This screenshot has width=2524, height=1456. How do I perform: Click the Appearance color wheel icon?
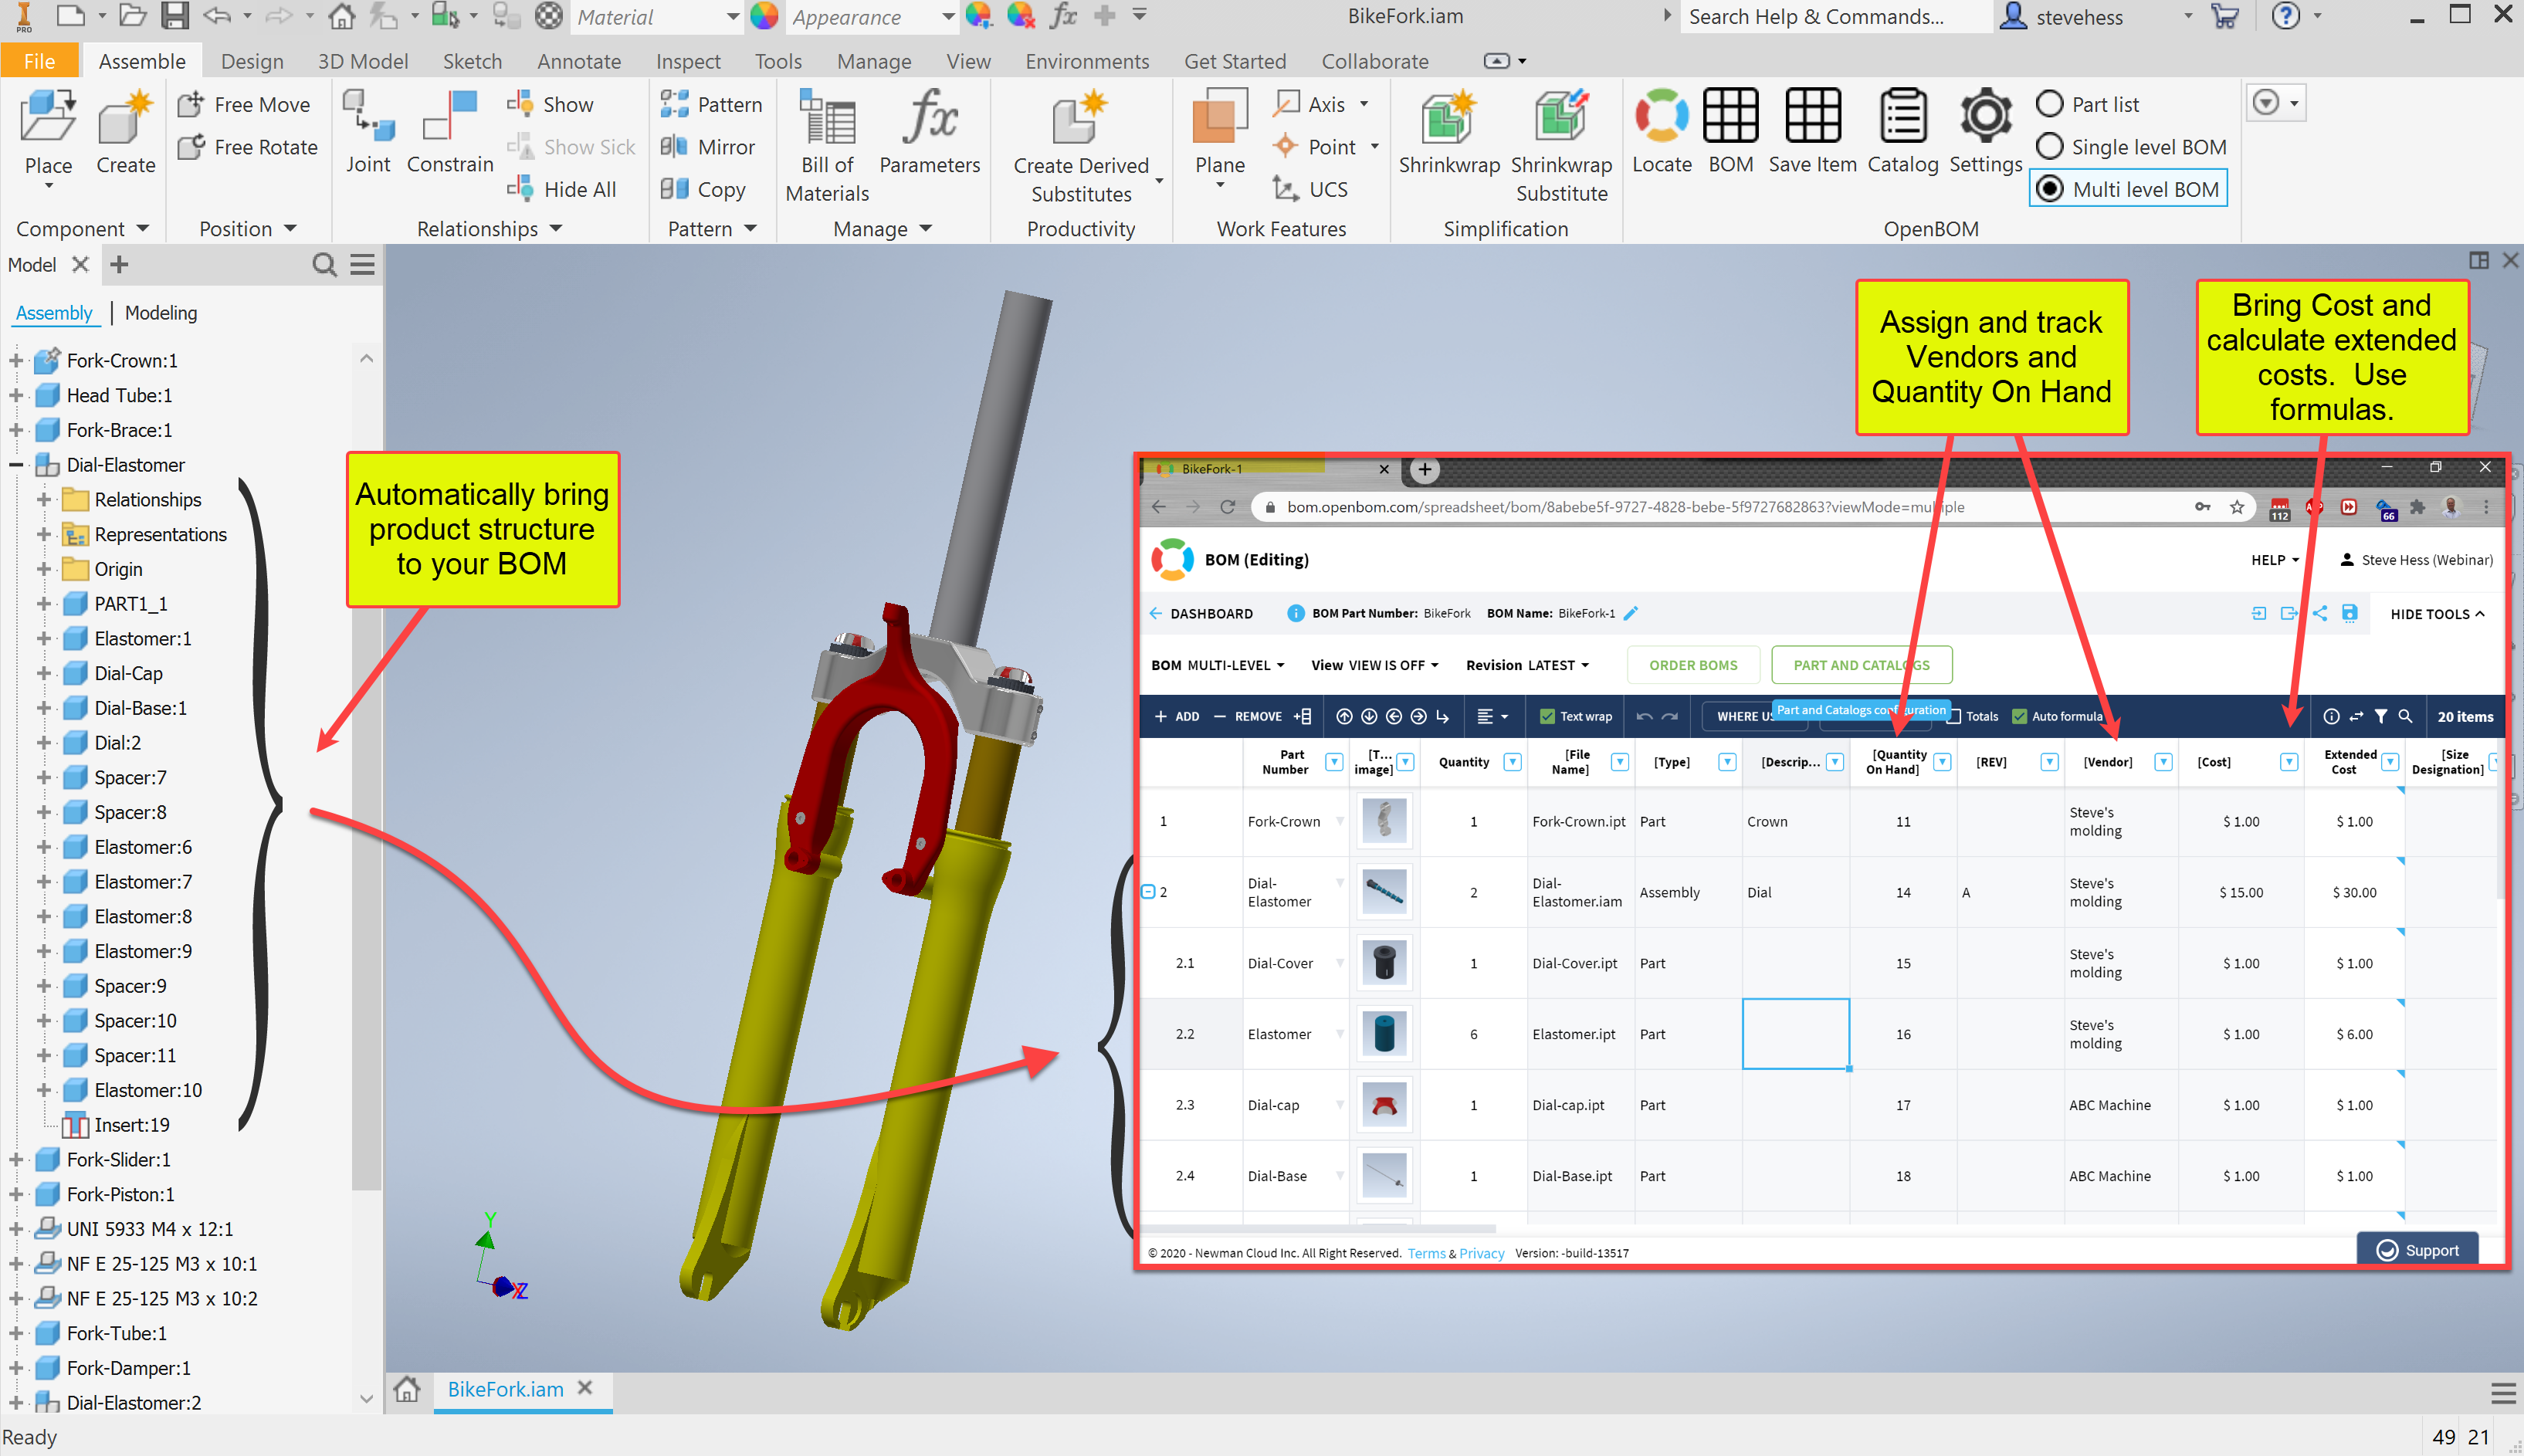[x=765, y=17]
